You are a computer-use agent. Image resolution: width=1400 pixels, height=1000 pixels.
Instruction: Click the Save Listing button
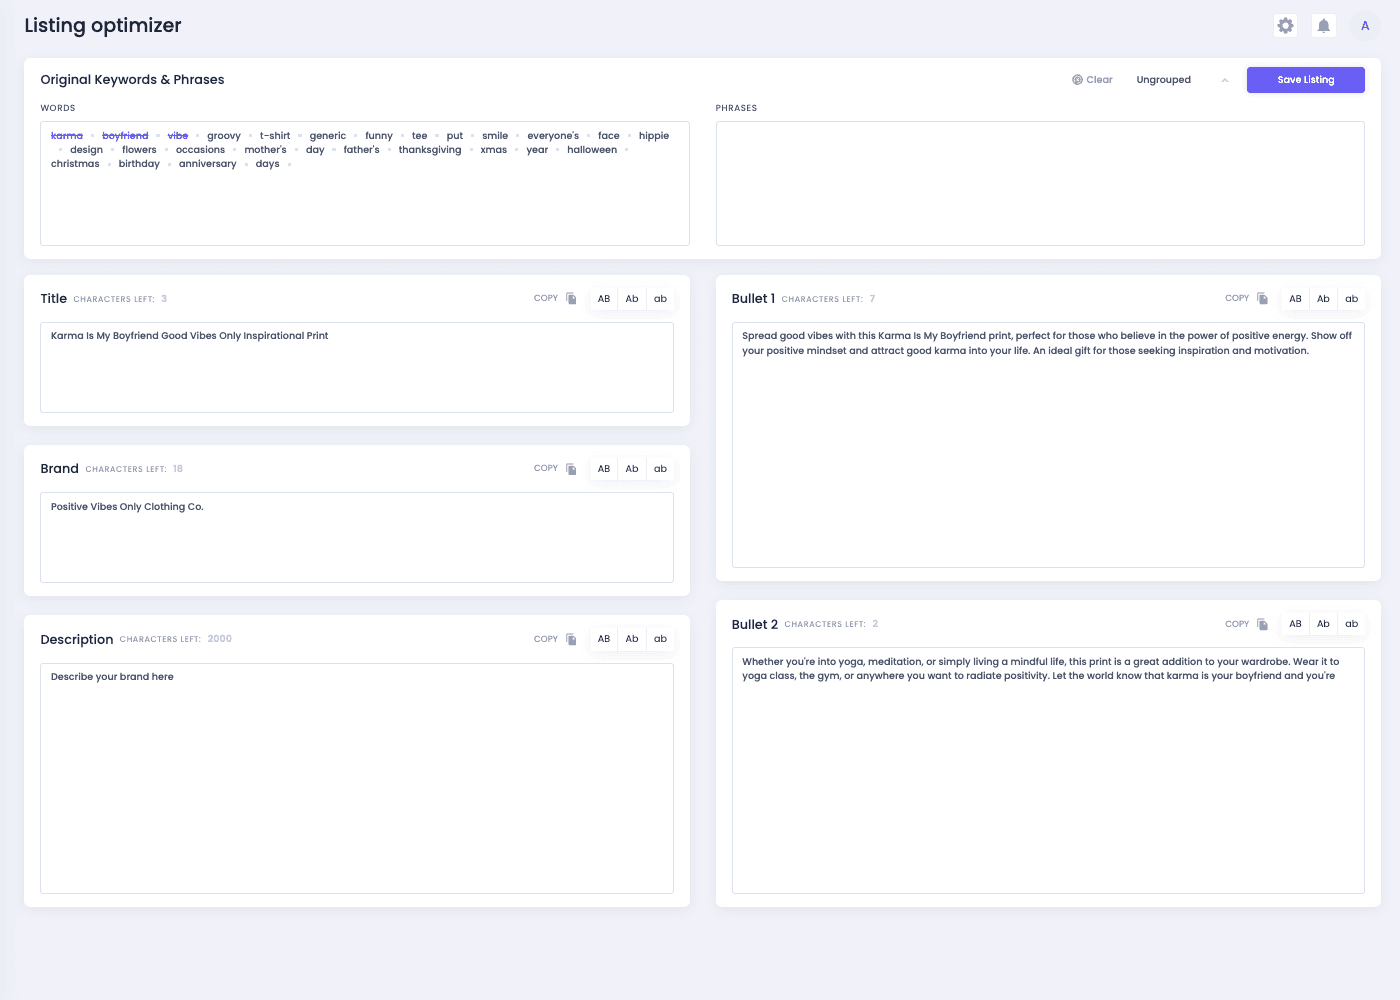coord(1305,79)
